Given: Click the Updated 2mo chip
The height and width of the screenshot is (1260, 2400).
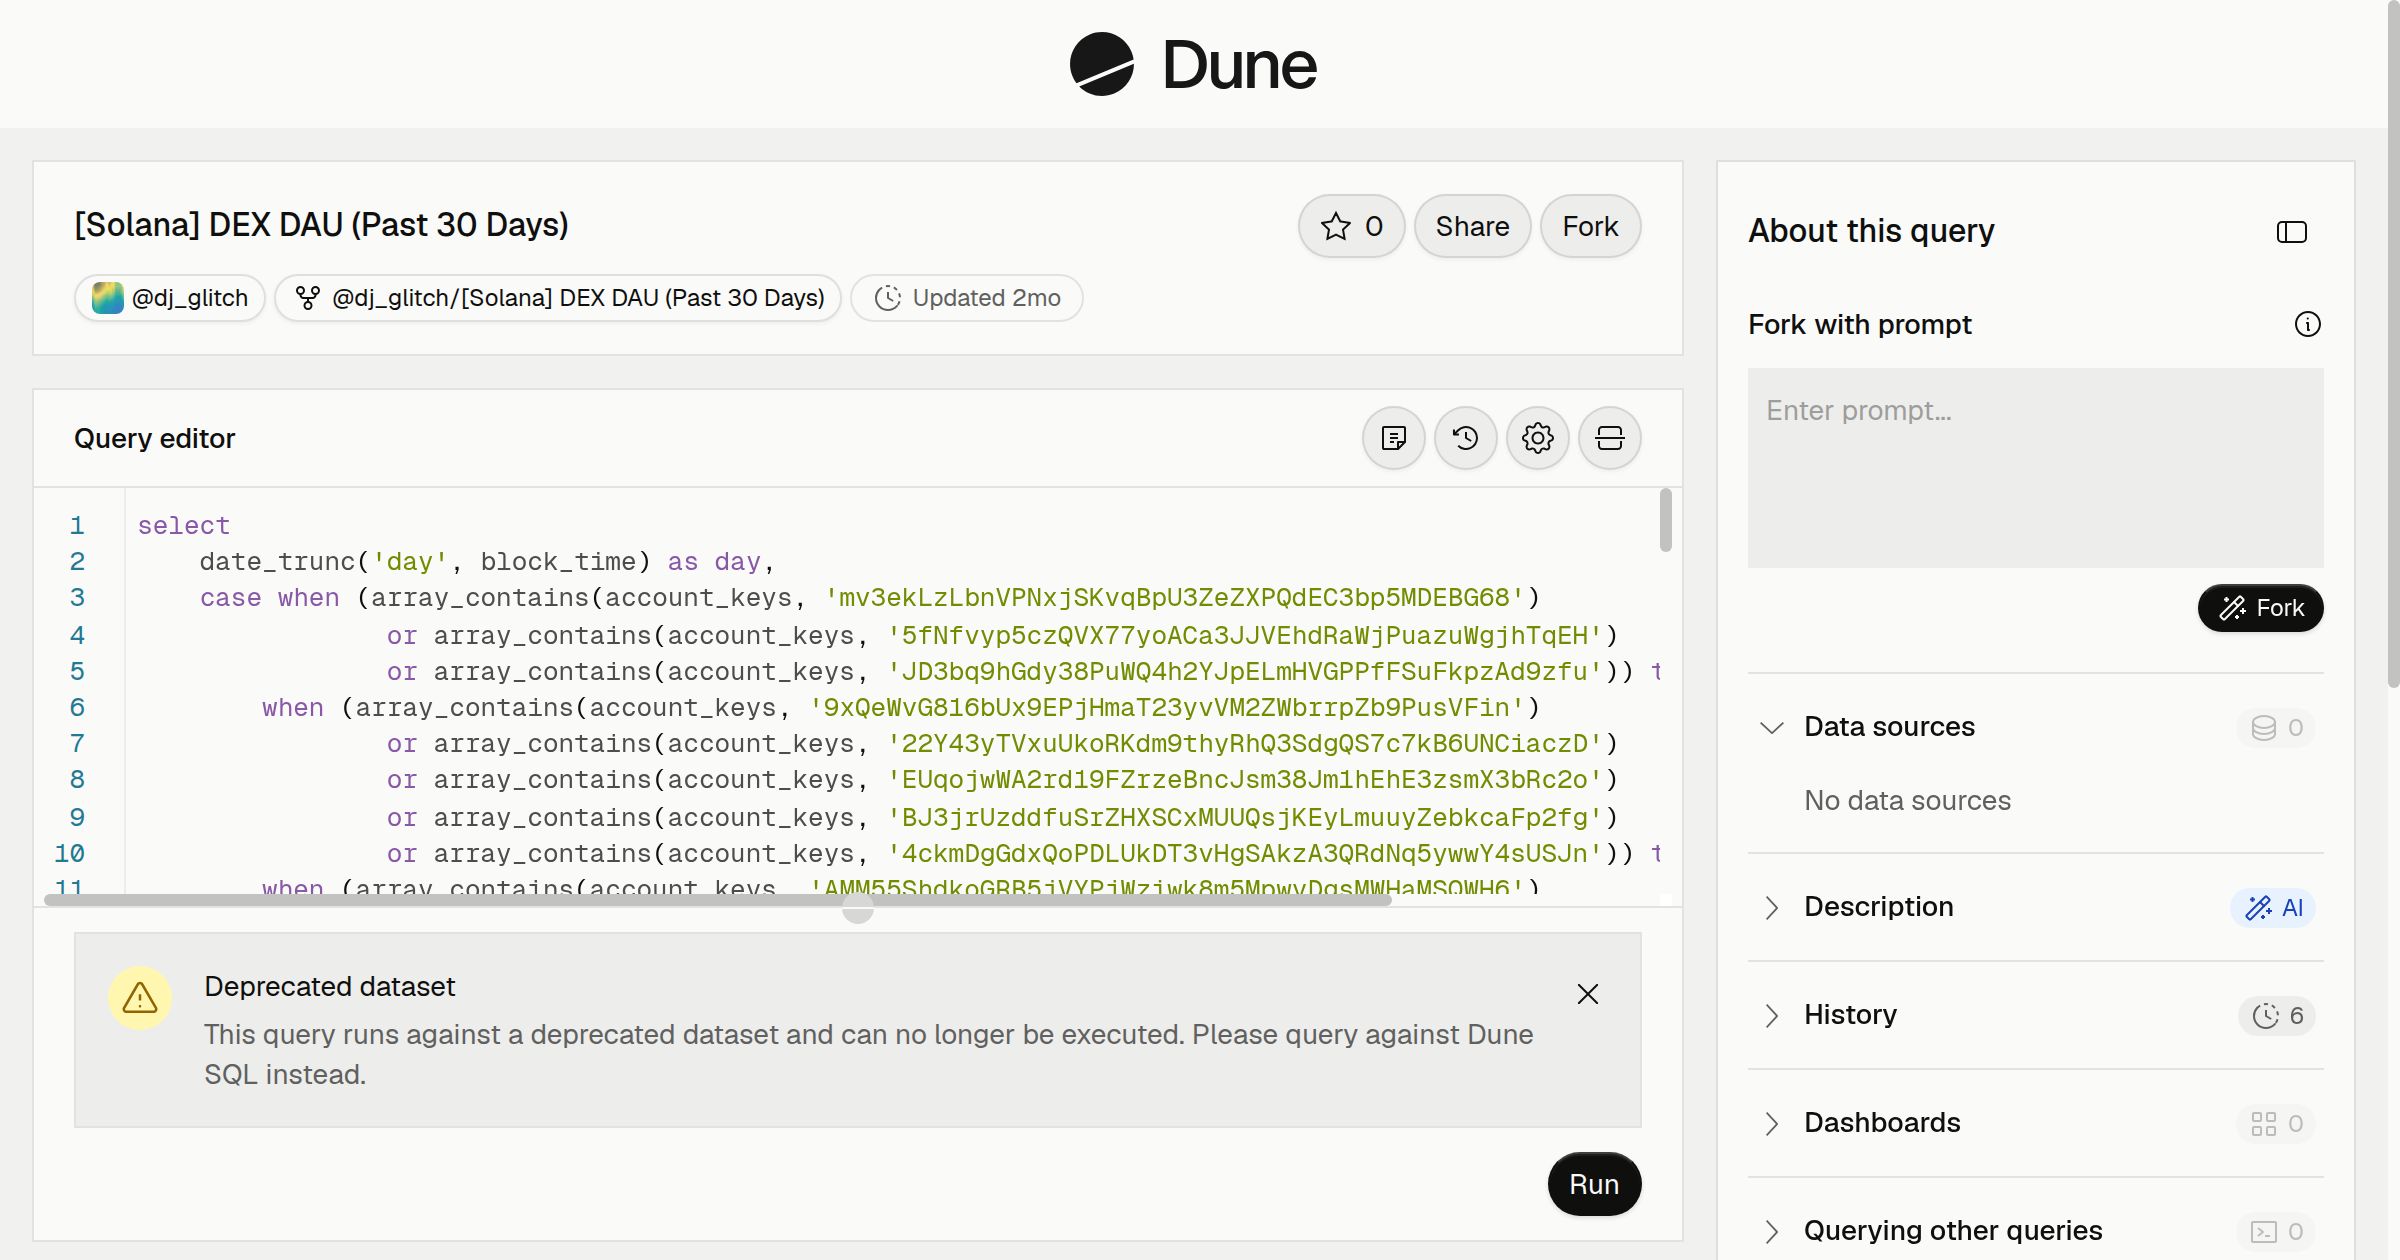Looking at the screenshot, I should 967,298.
